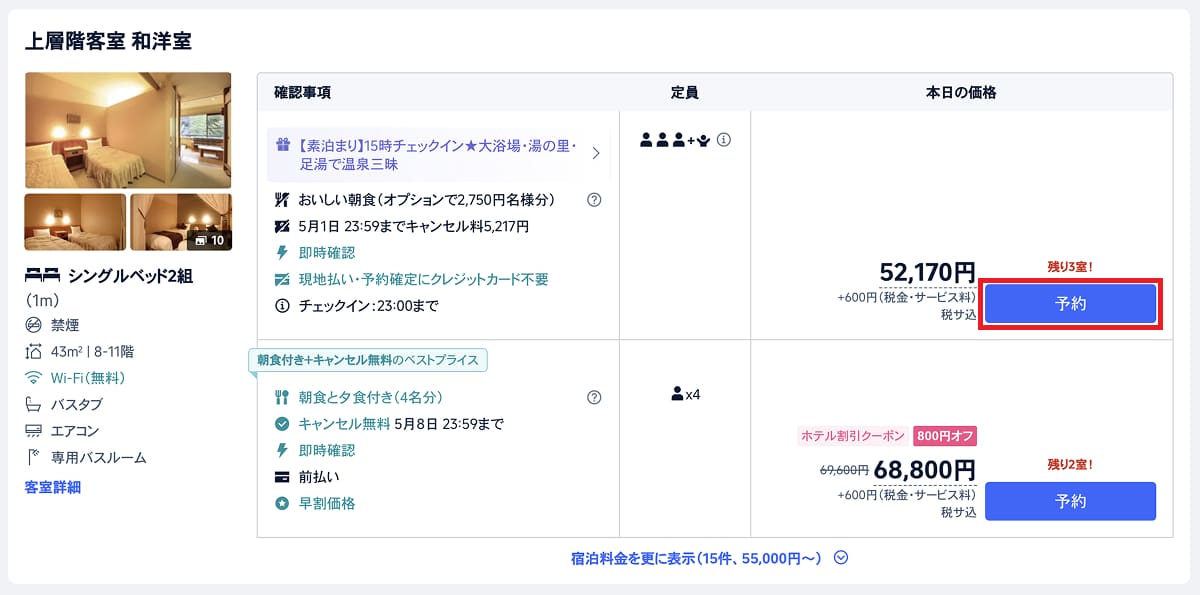This screenshot has height=595, width=1200.
Task: Click help icon next to 朝食と夕食付き
Action: click(594, 397)
